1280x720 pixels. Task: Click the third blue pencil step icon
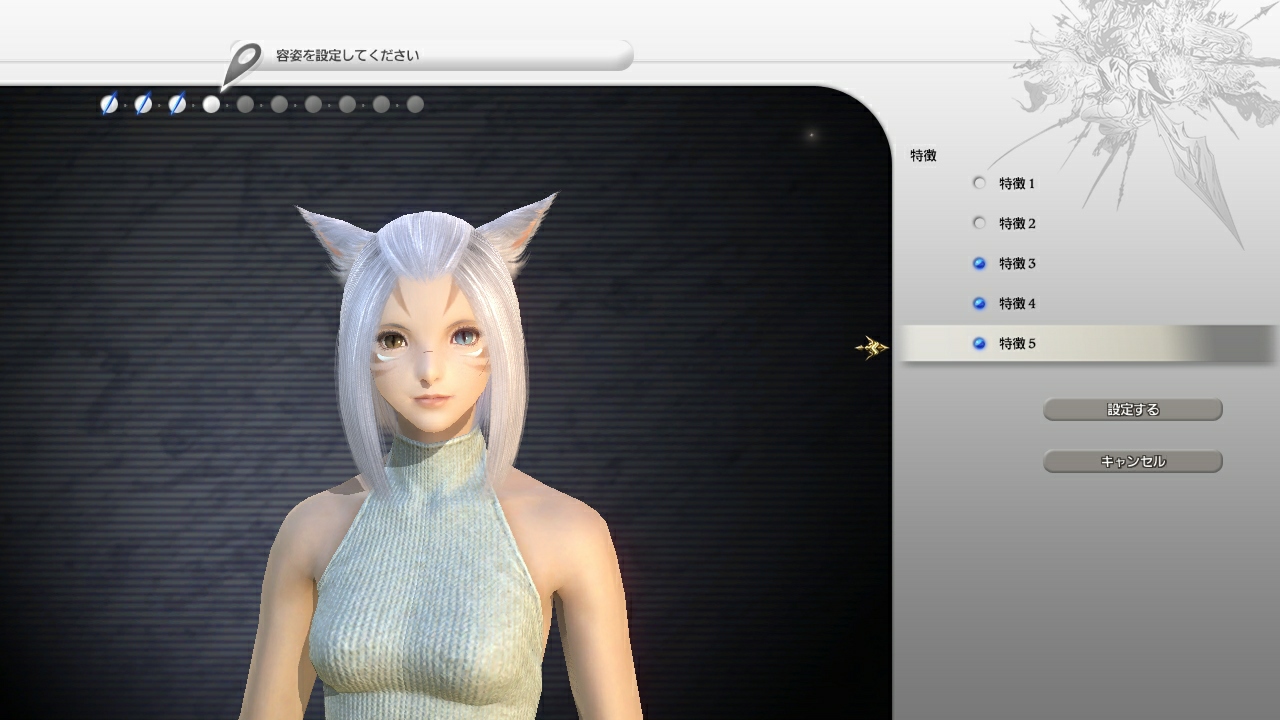[178, 103]
